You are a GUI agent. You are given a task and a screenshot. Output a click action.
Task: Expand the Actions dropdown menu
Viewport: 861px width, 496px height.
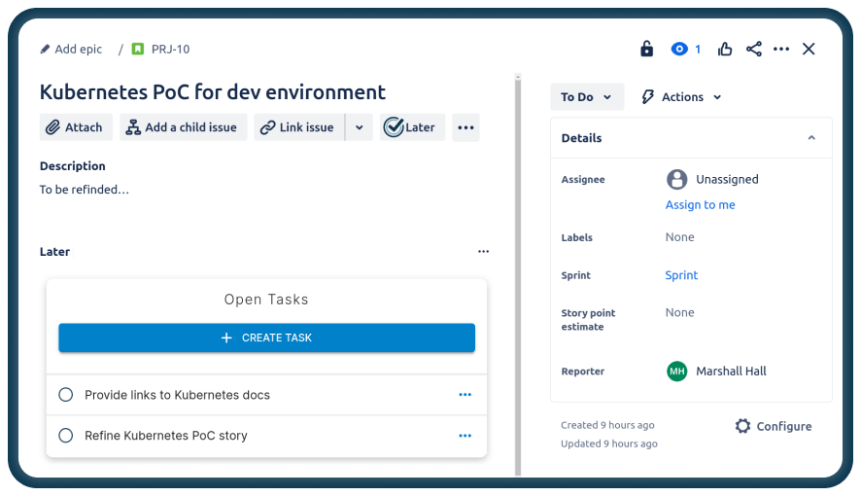coord(681,97)
